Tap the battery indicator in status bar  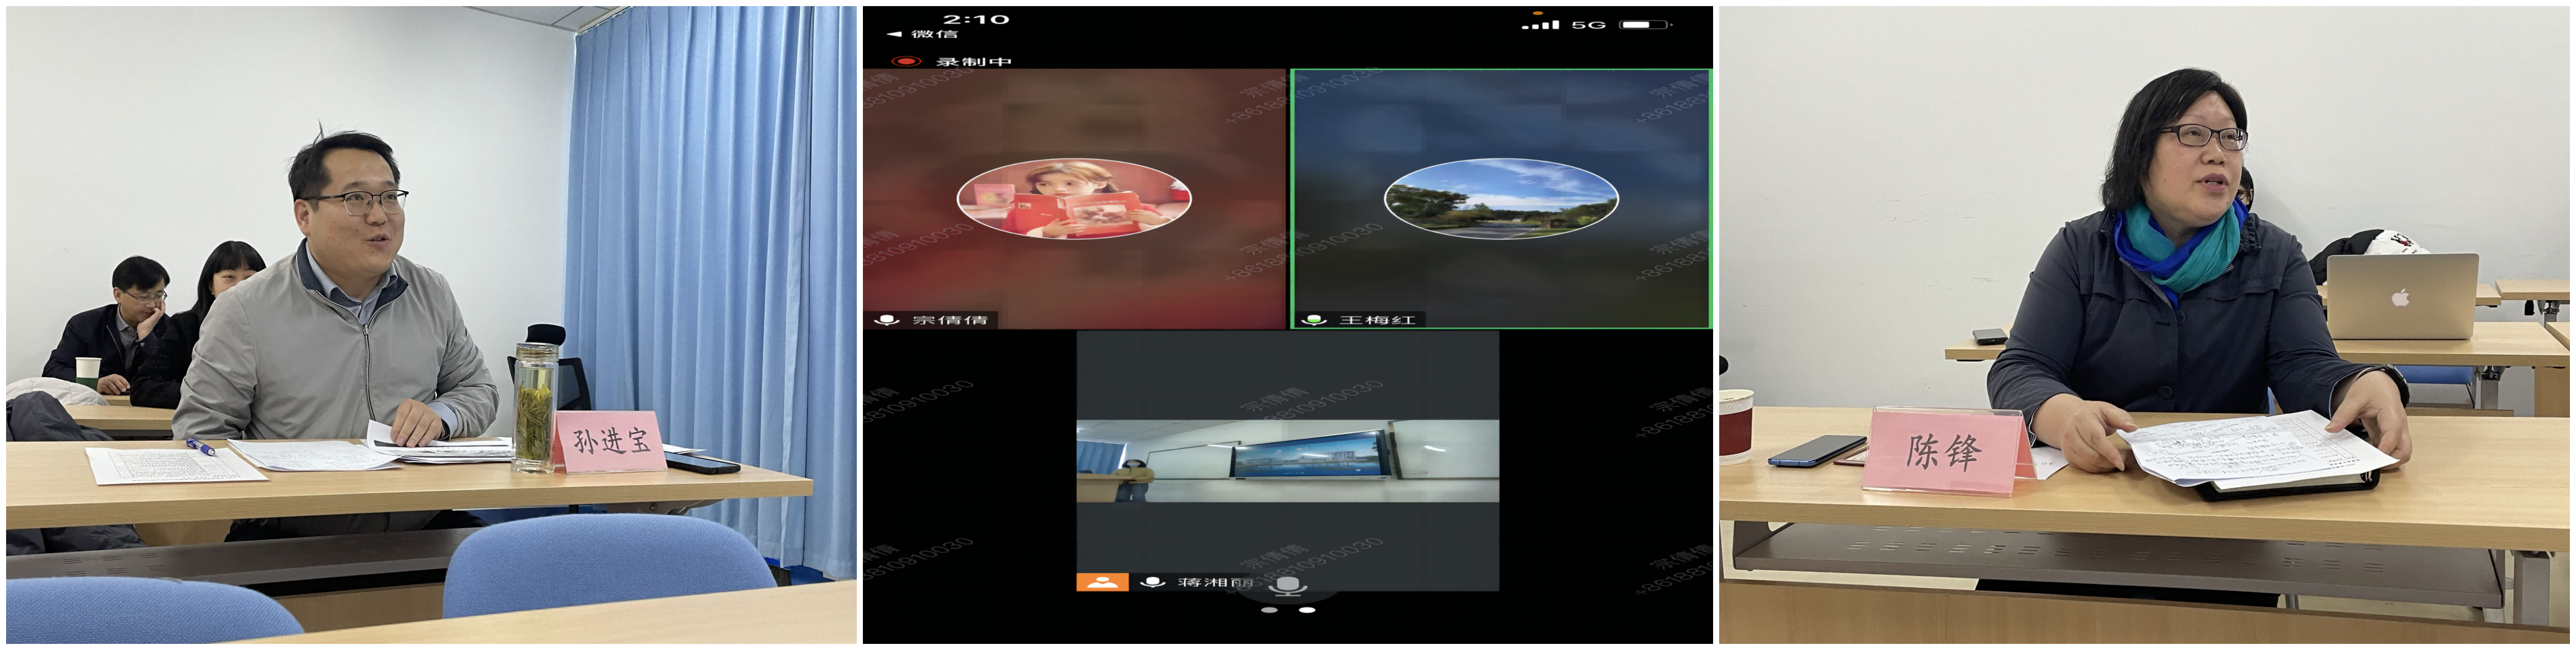1643,25
